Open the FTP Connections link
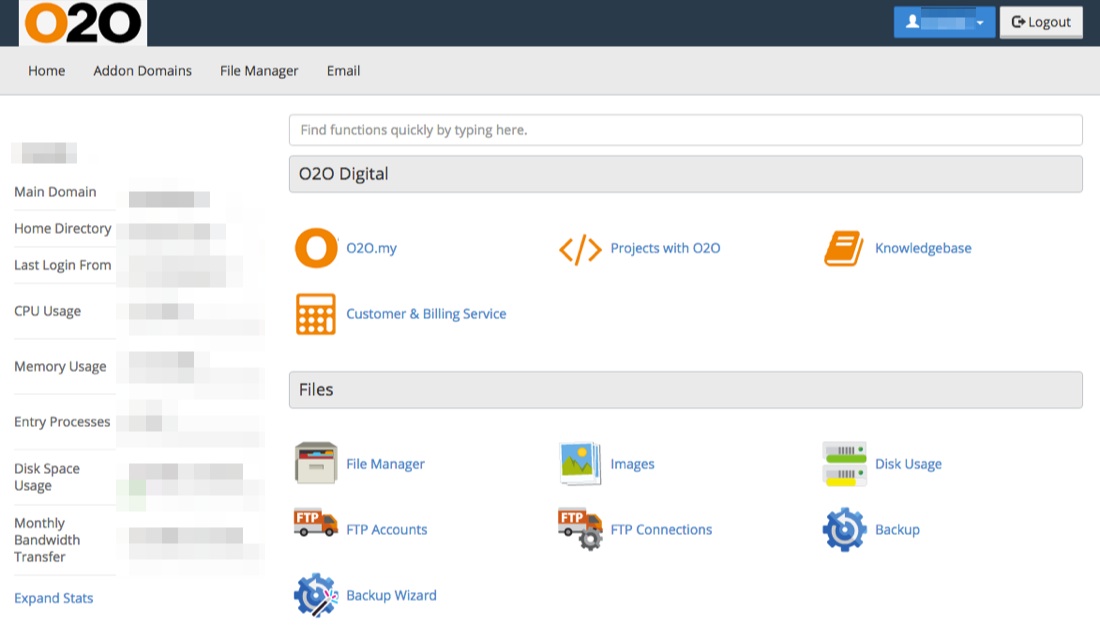Screen dimensions: 1100x640 click(x=661, y=530)
